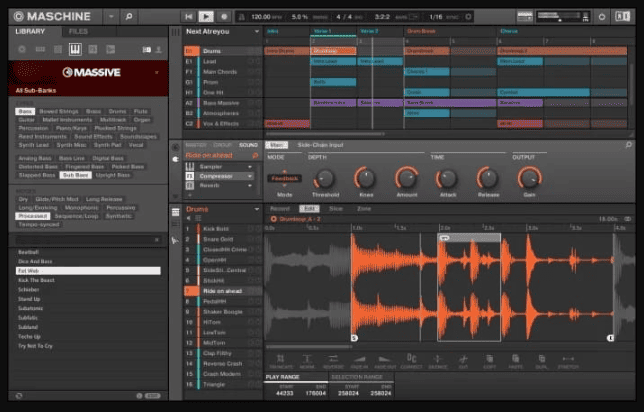Select the Sounds icon in library selector

(58, 49)
